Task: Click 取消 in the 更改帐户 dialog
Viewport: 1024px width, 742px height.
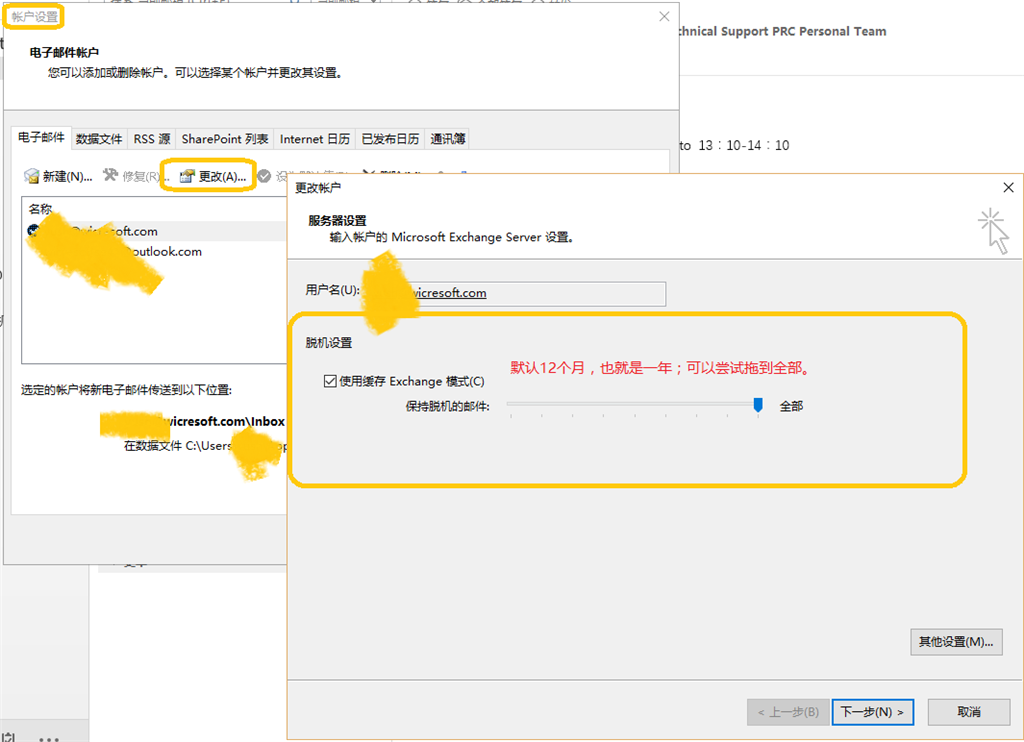Action: (x=968, y=712)
